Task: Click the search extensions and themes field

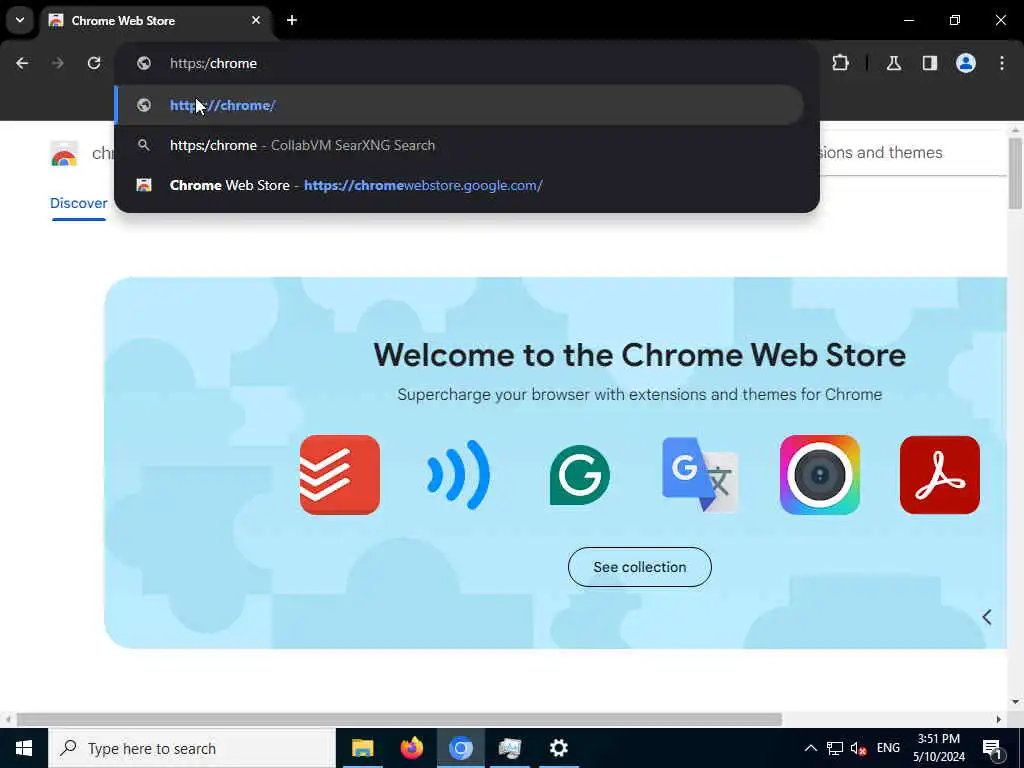Action: point(911,153)
